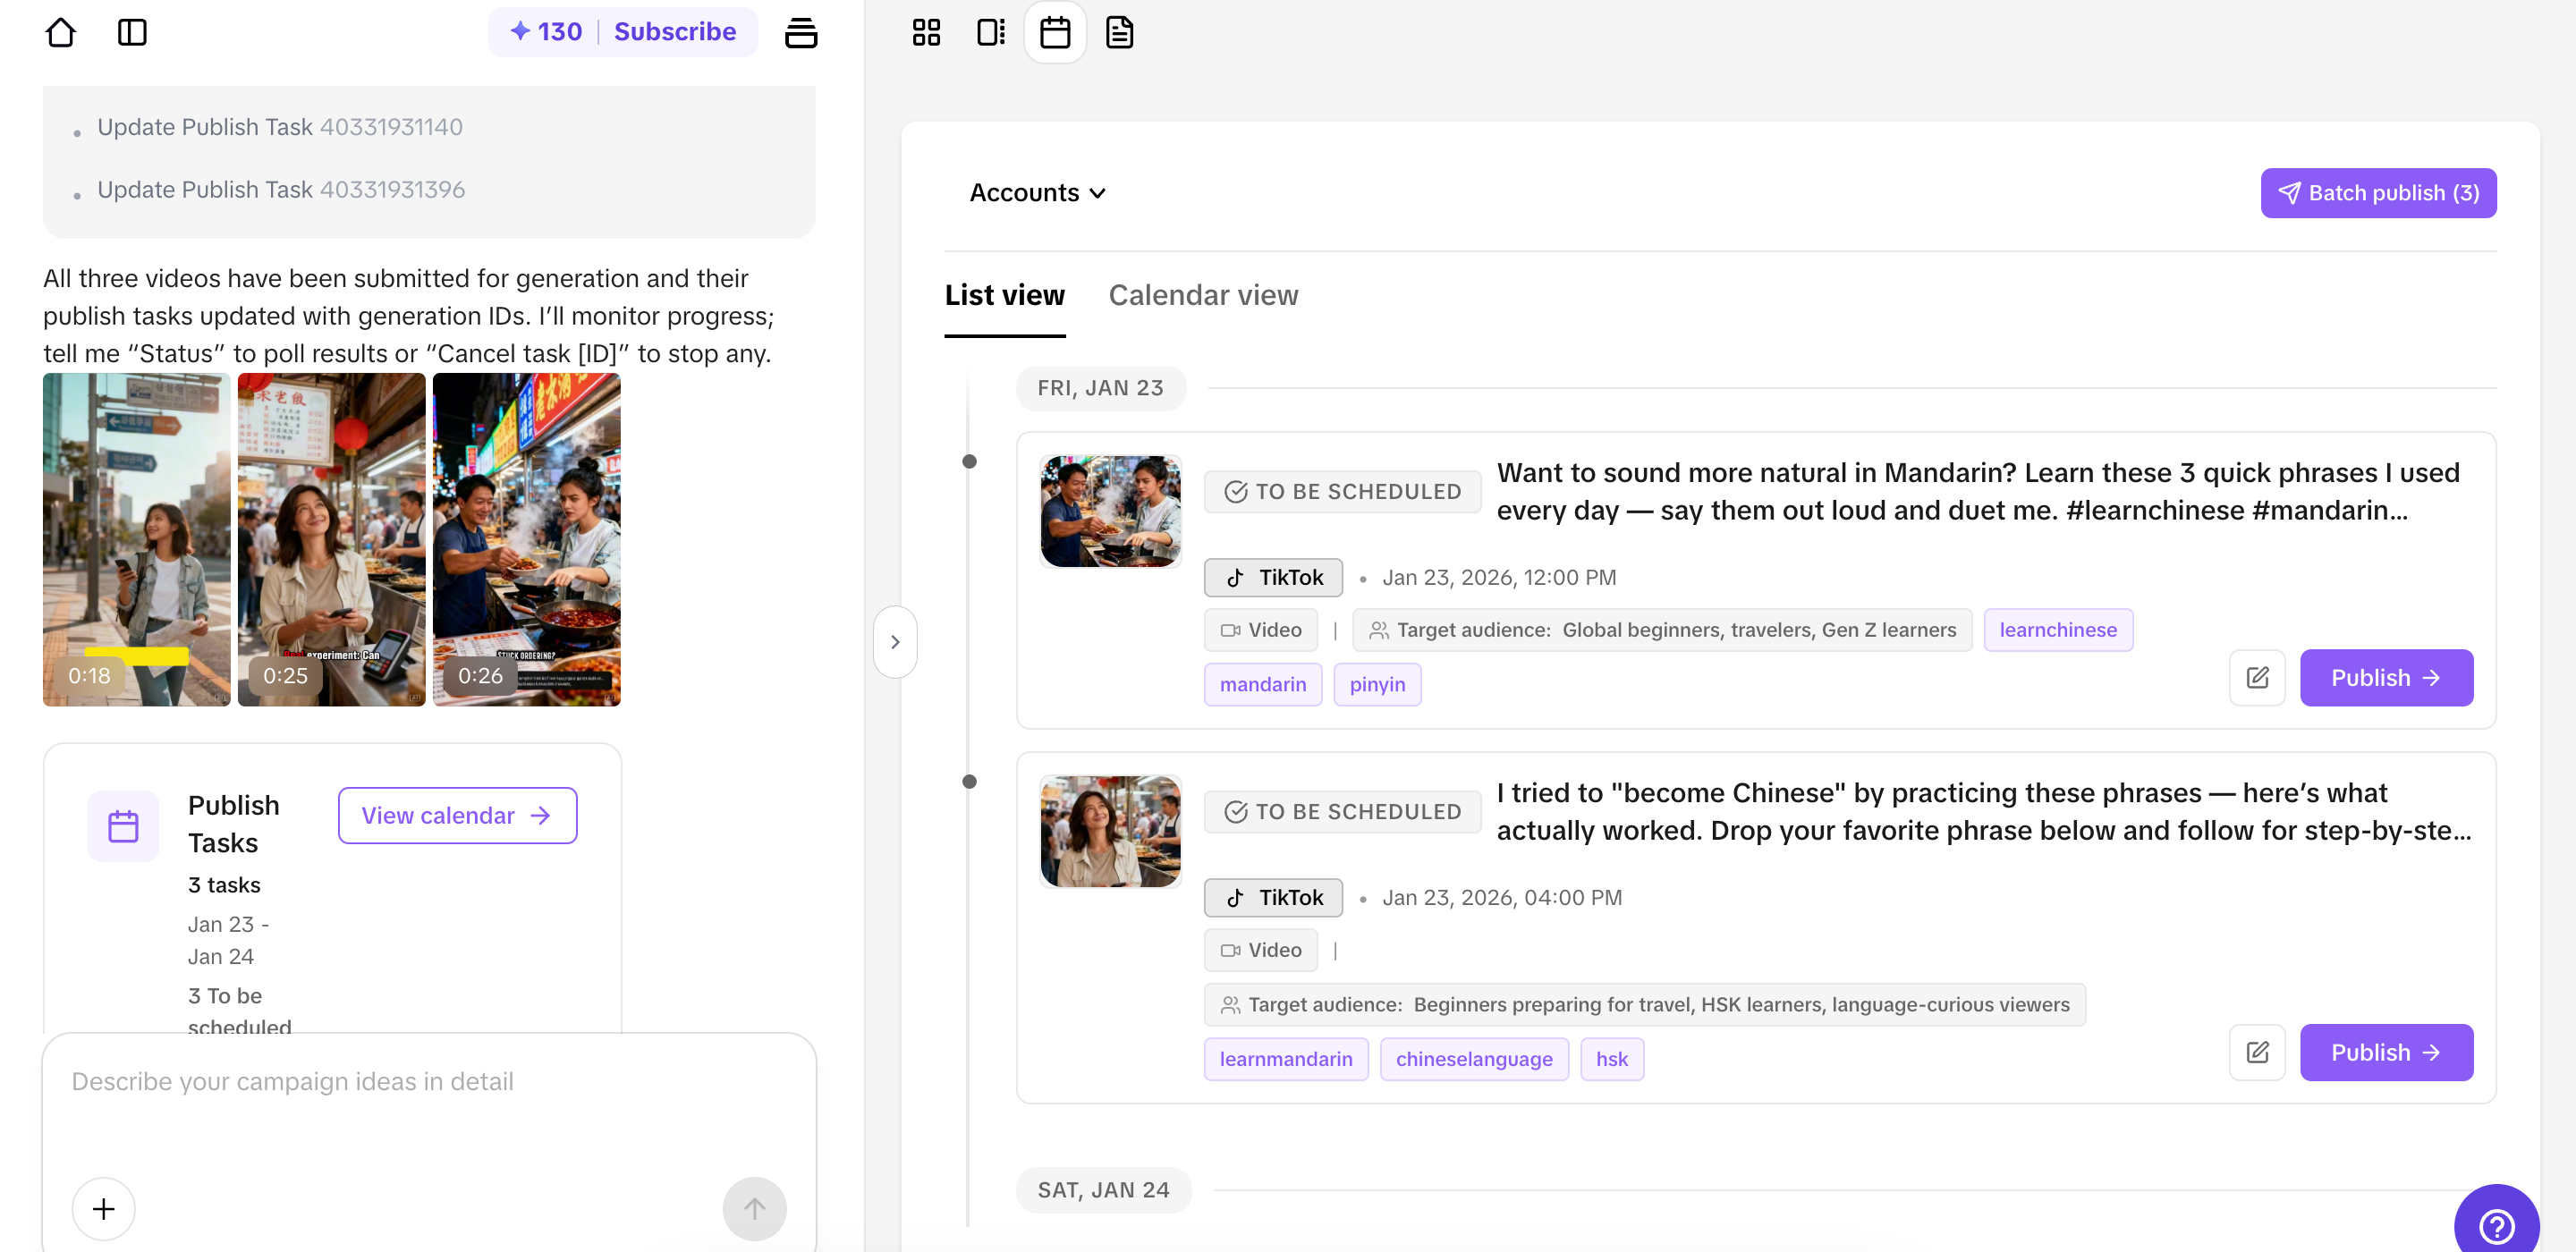Viewport: 2576px width, 1252px height.
Task: Open the stacked layers menu icon
Action: point(800,32)
